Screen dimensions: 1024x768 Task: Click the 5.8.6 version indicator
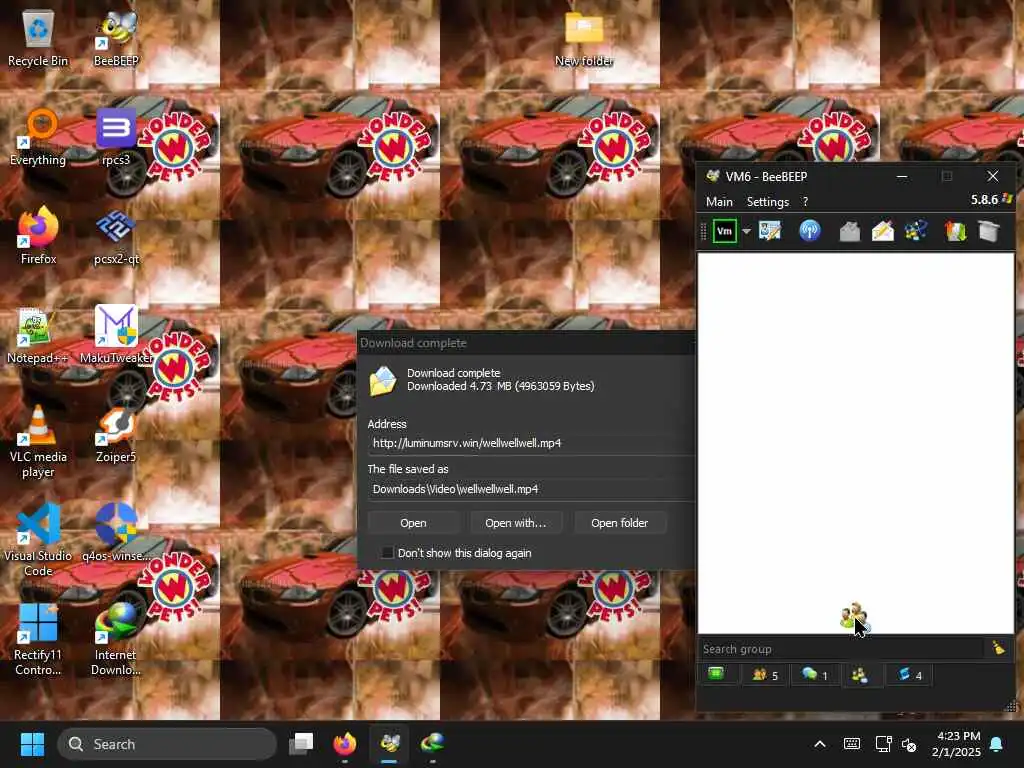(x=984, y=200)
